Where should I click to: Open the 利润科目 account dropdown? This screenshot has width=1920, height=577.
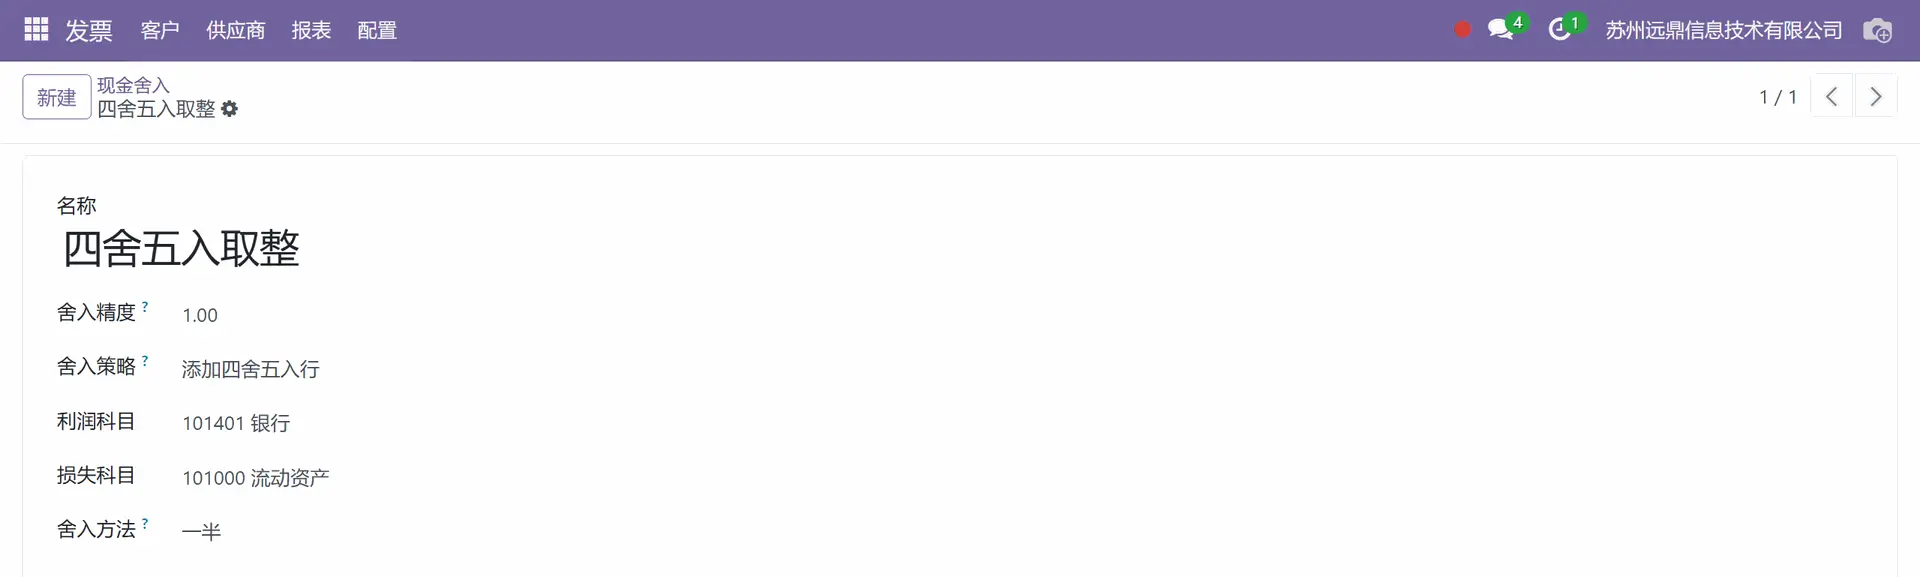click(236, 423)
